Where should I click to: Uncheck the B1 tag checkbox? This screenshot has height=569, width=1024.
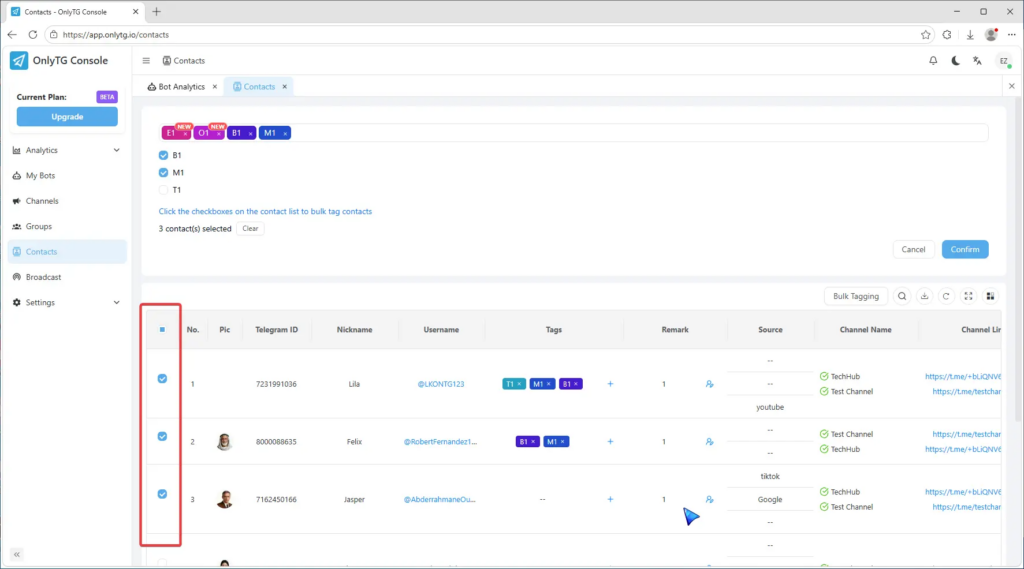[164, 155]
